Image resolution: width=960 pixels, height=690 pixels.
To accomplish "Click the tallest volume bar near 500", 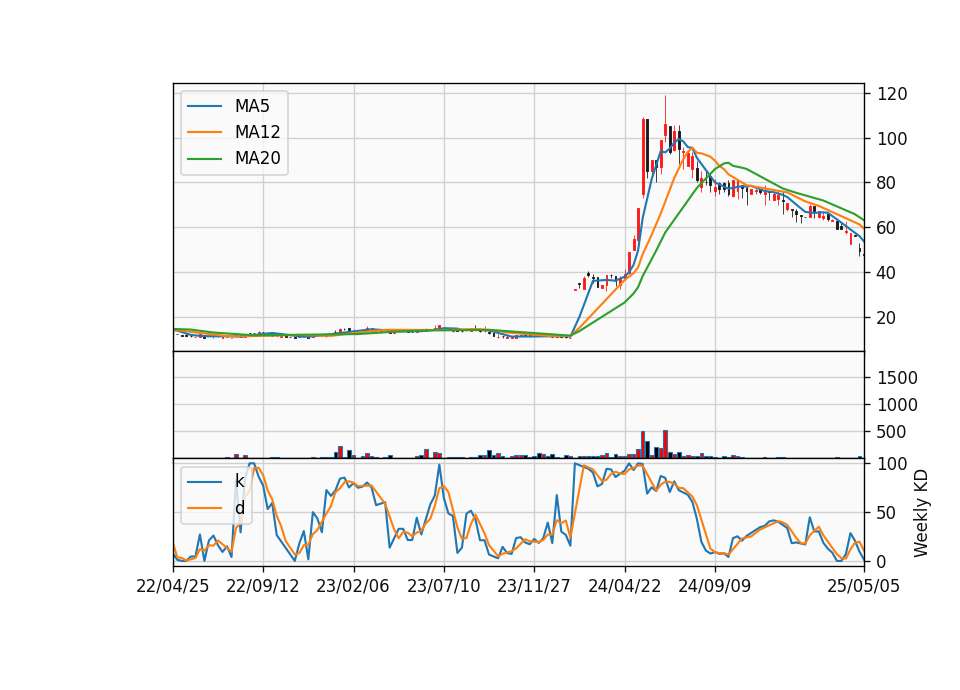I will [x=666, y=444].
